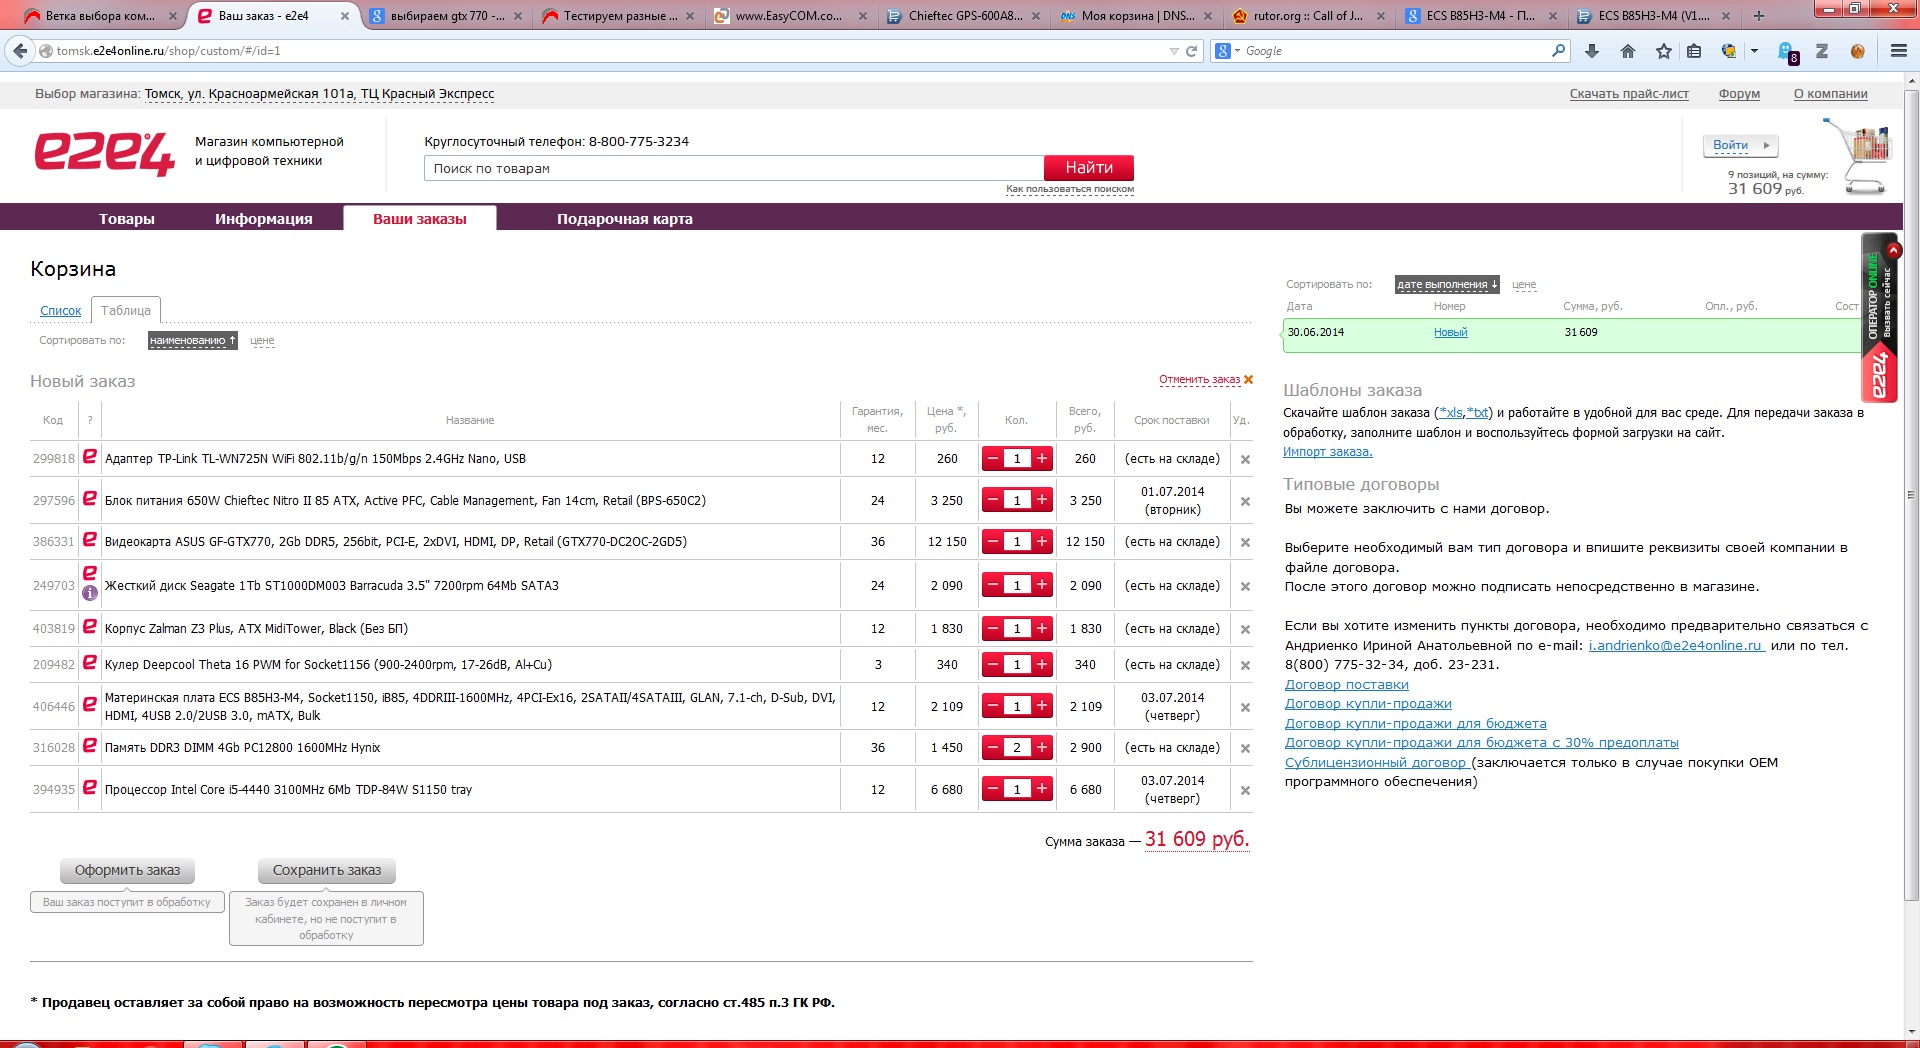Open the 'Информация' menu

pos(264,219)
